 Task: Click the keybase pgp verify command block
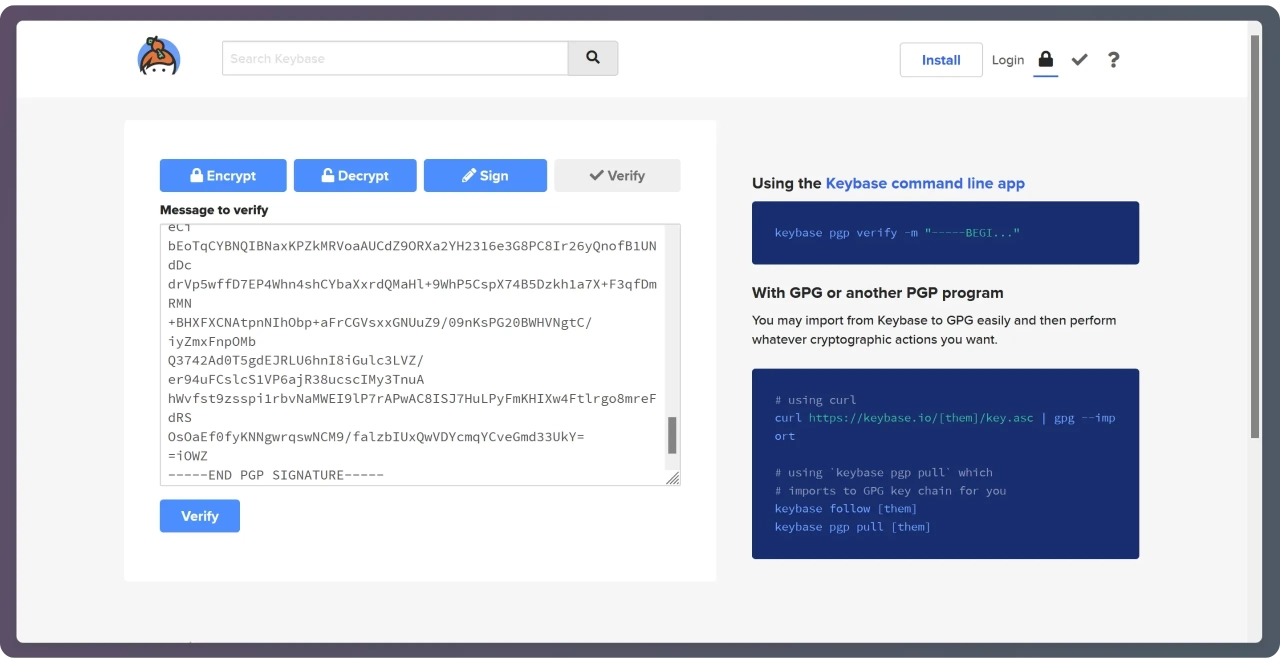[x=945, y=233]
